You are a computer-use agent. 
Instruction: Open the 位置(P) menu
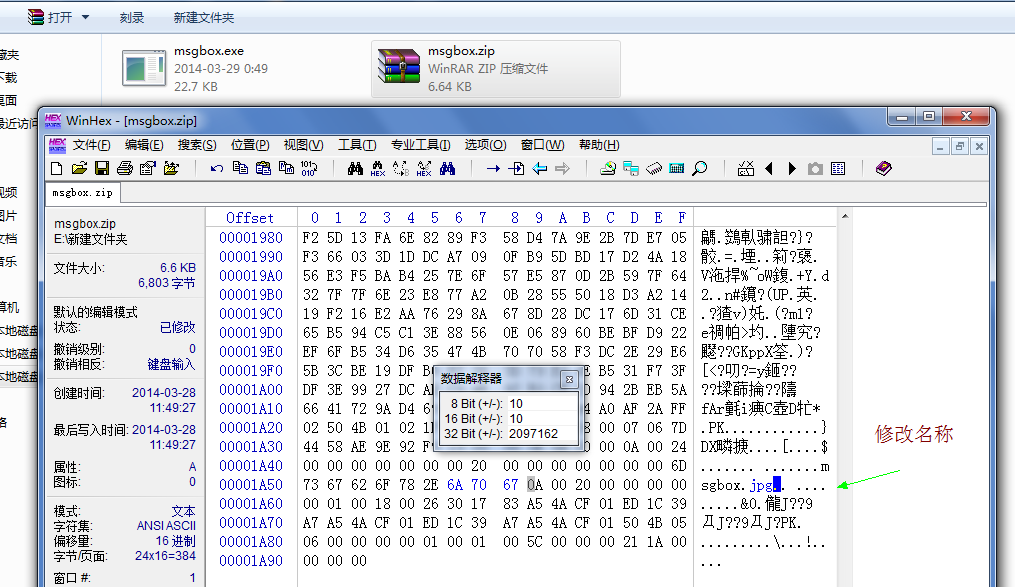(x=250, y=145)
